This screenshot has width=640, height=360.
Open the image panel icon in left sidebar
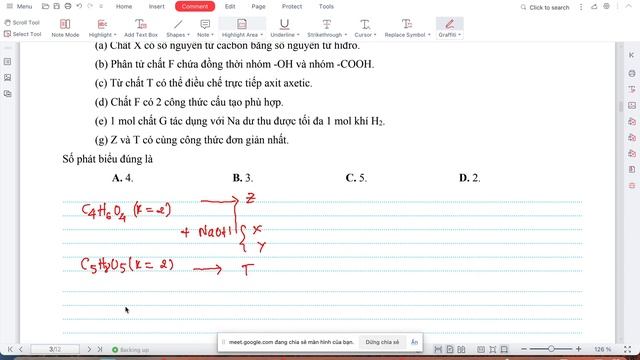7,78
